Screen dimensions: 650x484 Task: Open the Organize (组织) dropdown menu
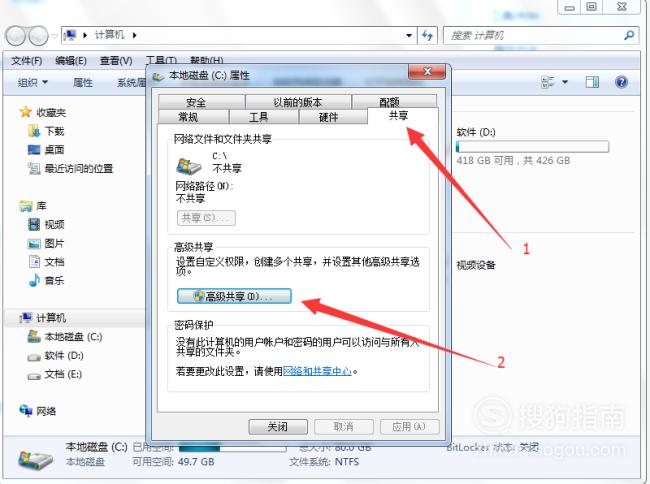pyautogui.click(x=33, y=82)
